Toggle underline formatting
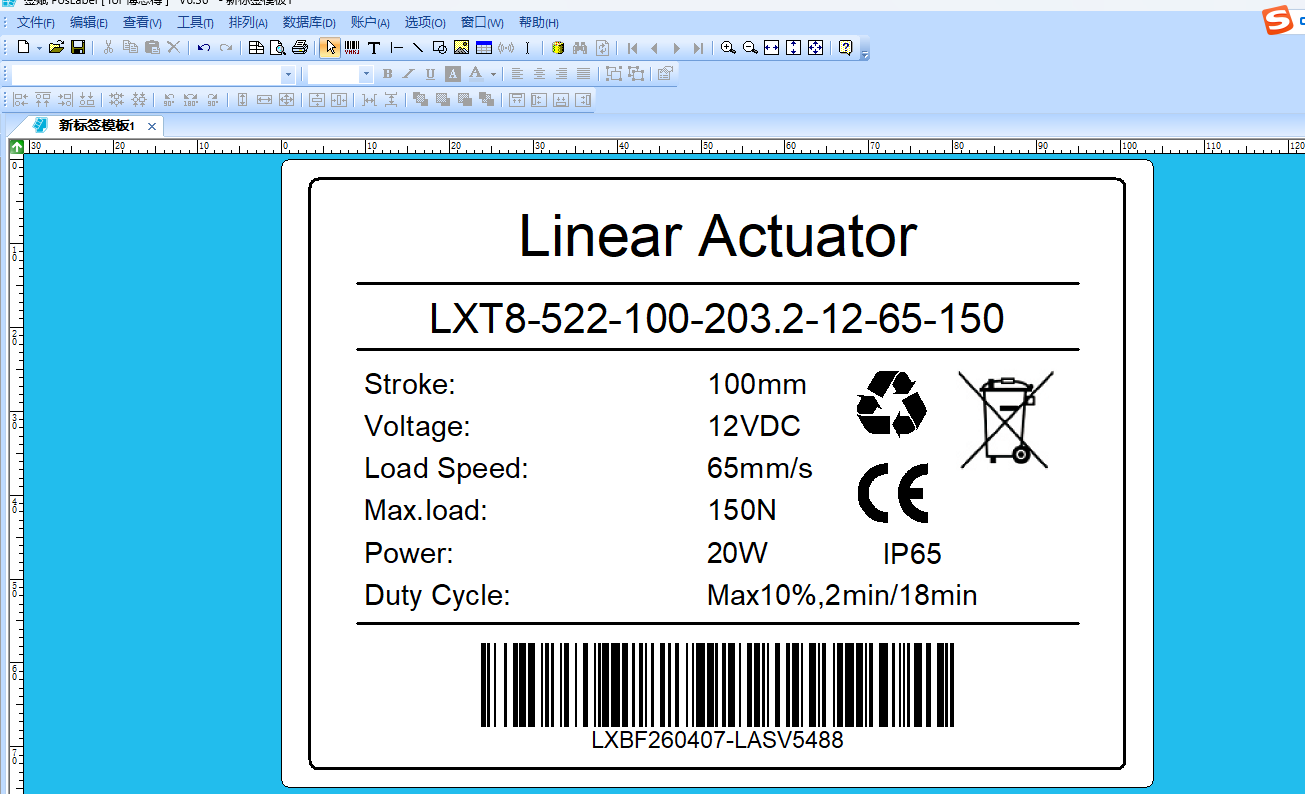Image resolution: width=1305 pixels, height=794 pixels. pos(430,74)
